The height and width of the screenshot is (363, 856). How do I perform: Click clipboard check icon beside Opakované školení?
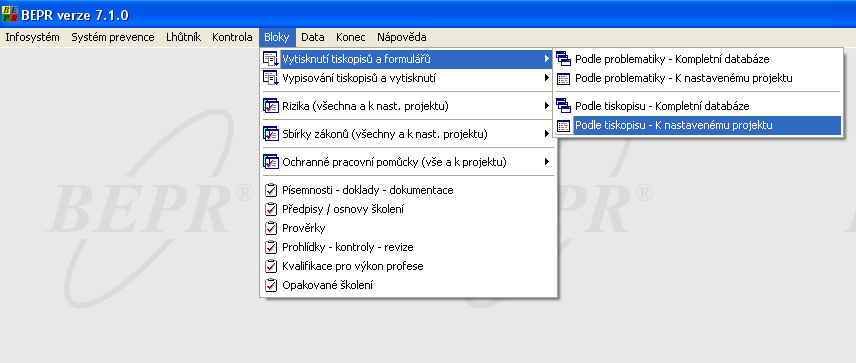271,285
